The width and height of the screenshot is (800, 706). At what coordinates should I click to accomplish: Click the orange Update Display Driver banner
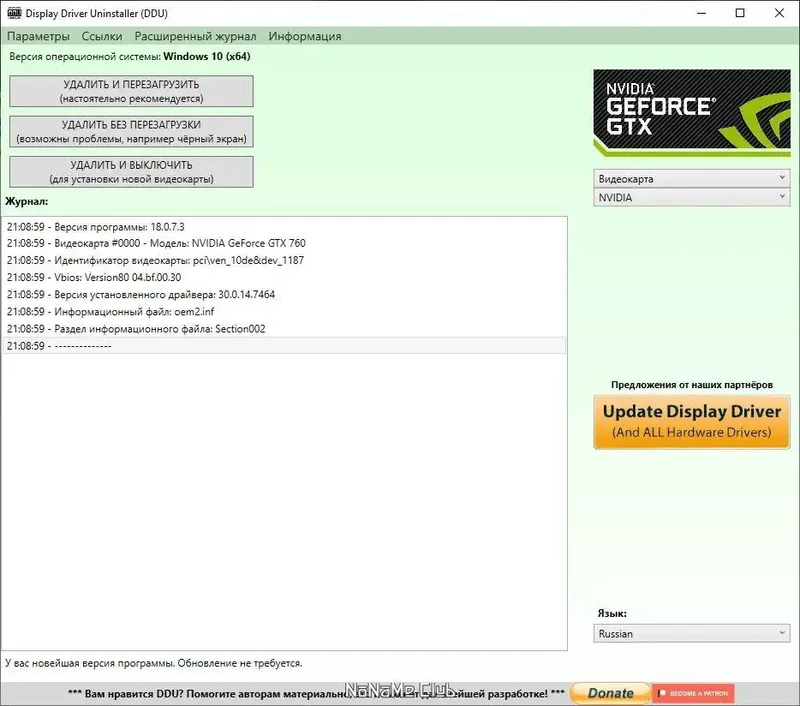(691, 420)
